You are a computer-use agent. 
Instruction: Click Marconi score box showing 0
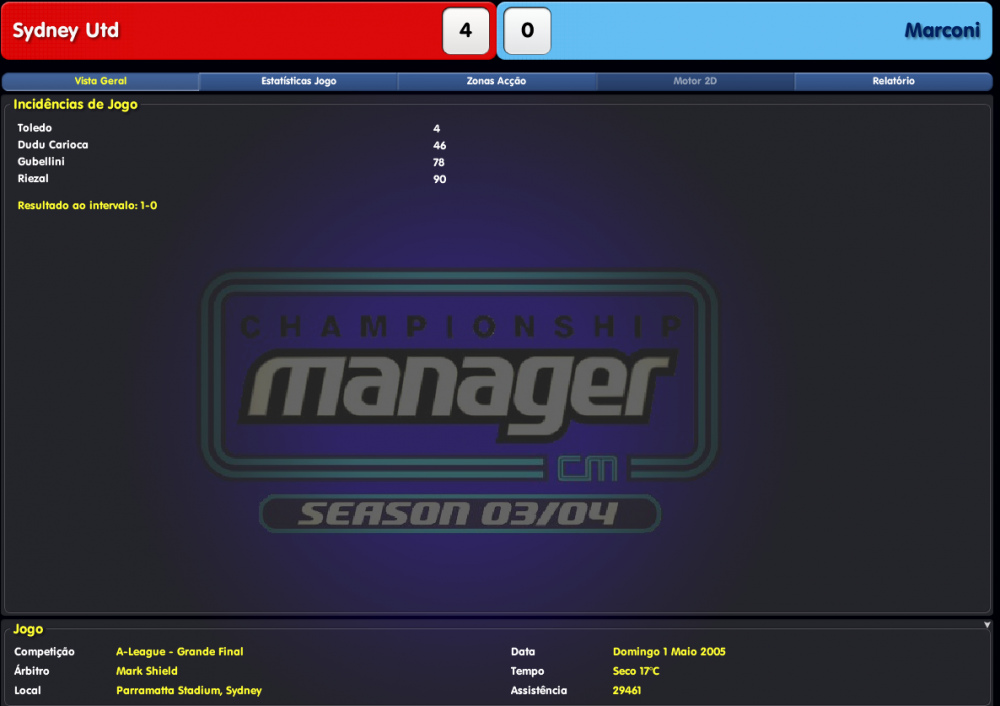(527, 31)
